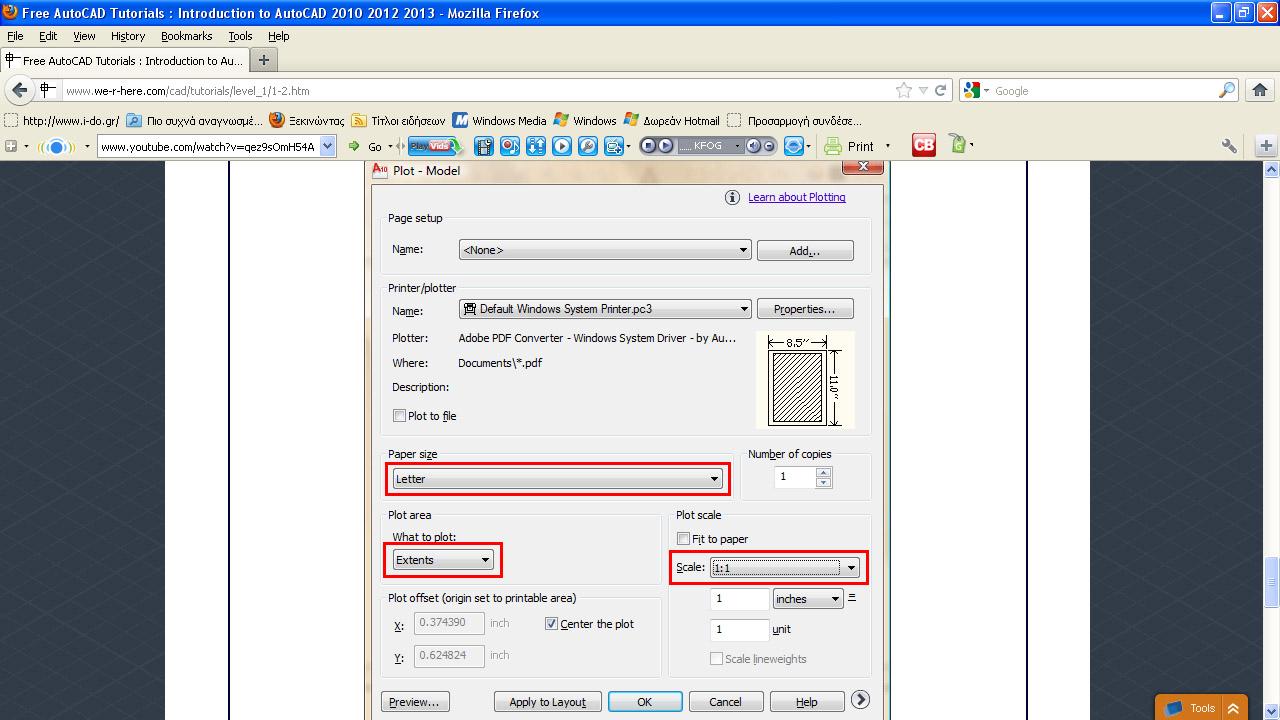Image resolution: width=1280 pixels, height=720 pixels.
Task: Click the Firefox Ξεκινώντας bookmark
Action: 307,120
